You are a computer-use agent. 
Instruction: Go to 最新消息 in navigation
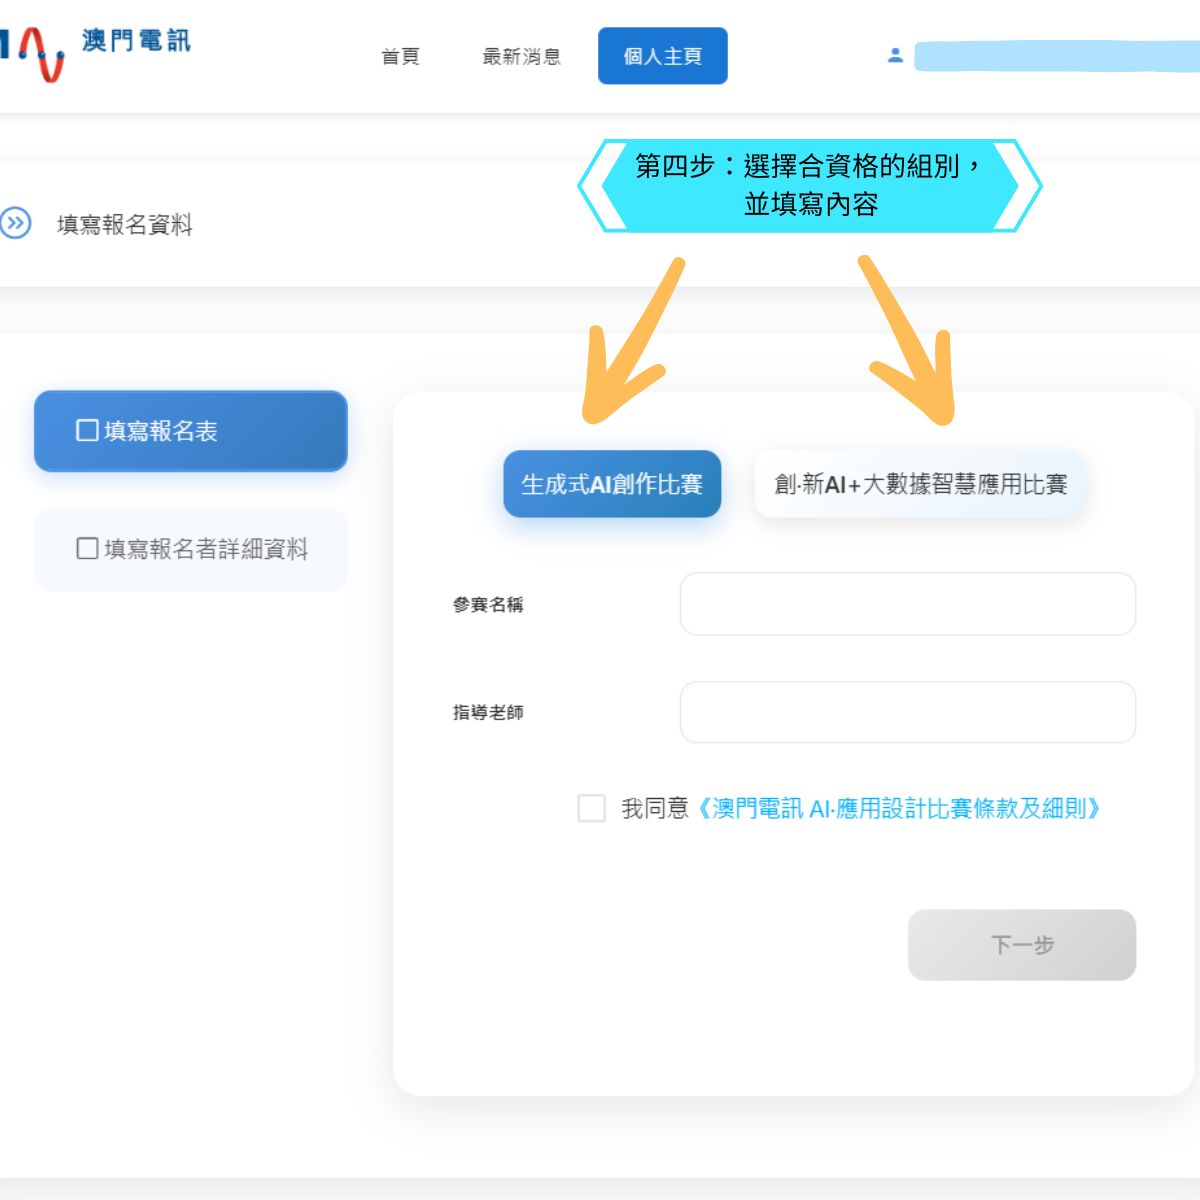(521, 57)
